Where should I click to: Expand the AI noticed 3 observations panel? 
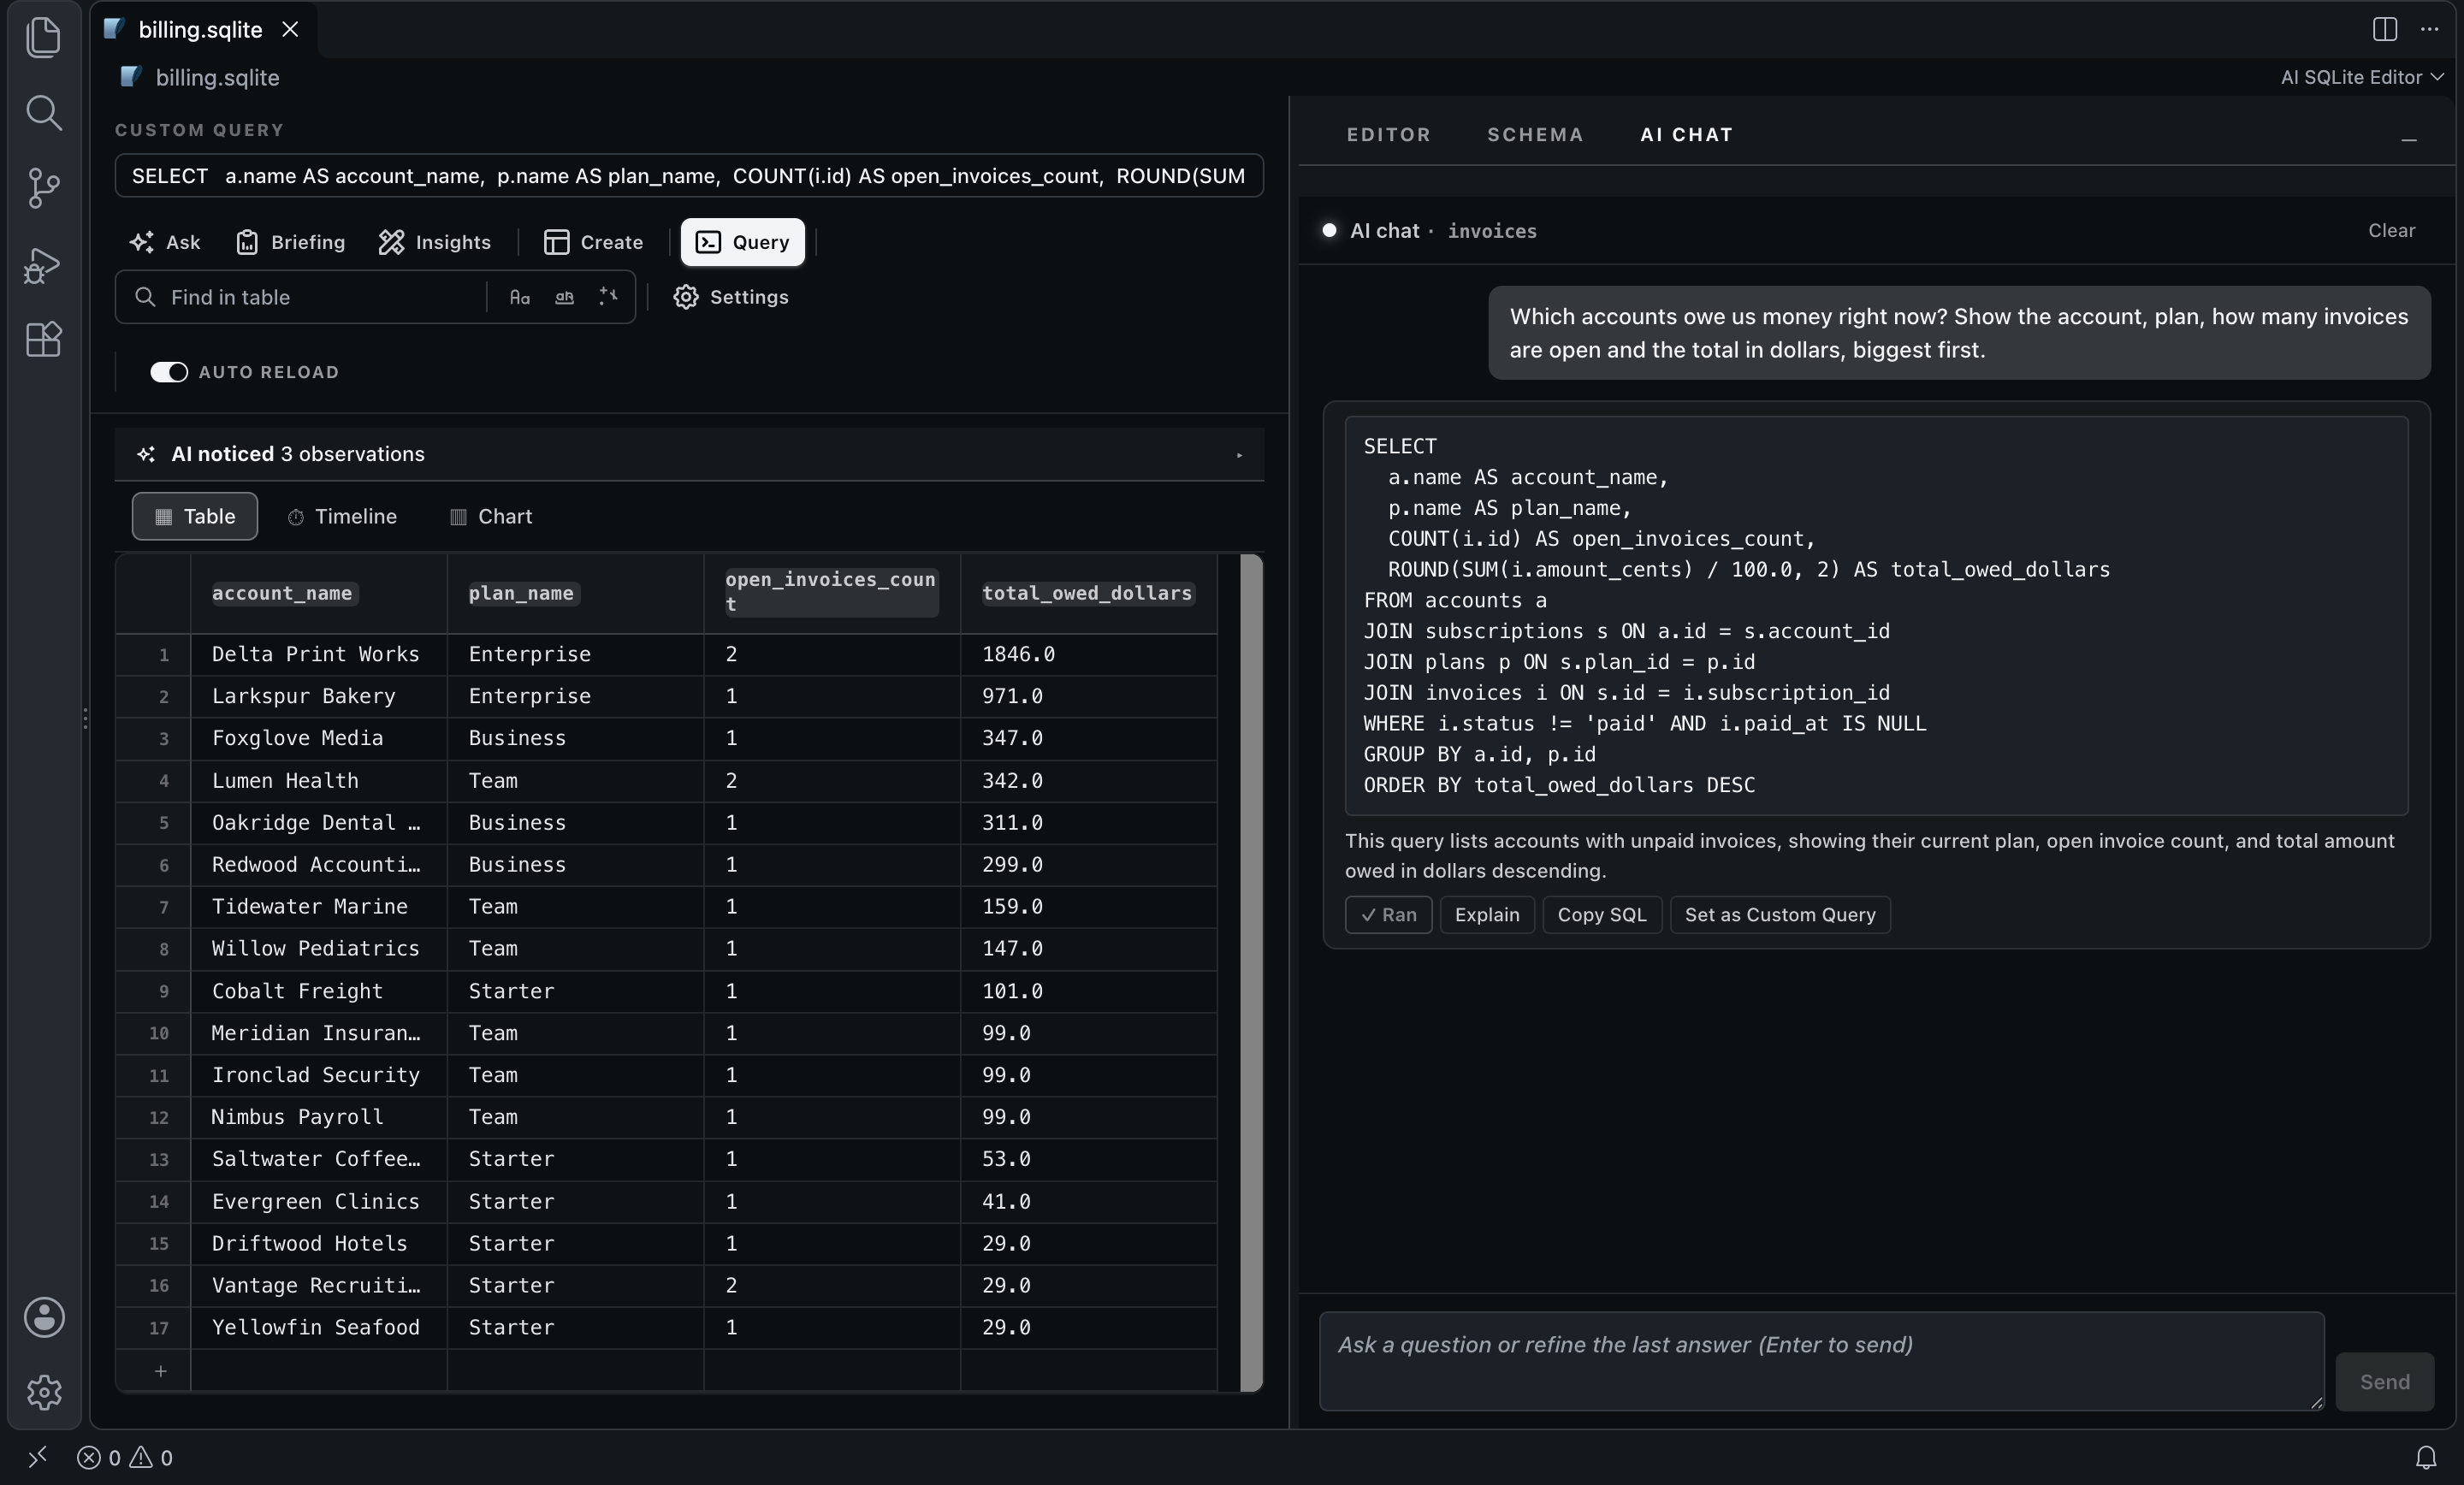[x=689, y=454]
